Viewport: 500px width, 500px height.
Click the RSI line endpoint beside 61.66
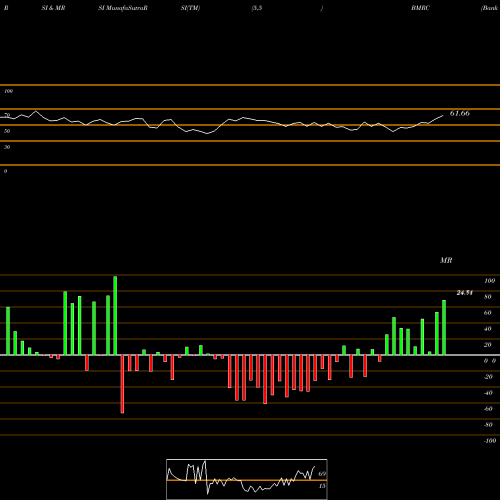coord(443,116)
